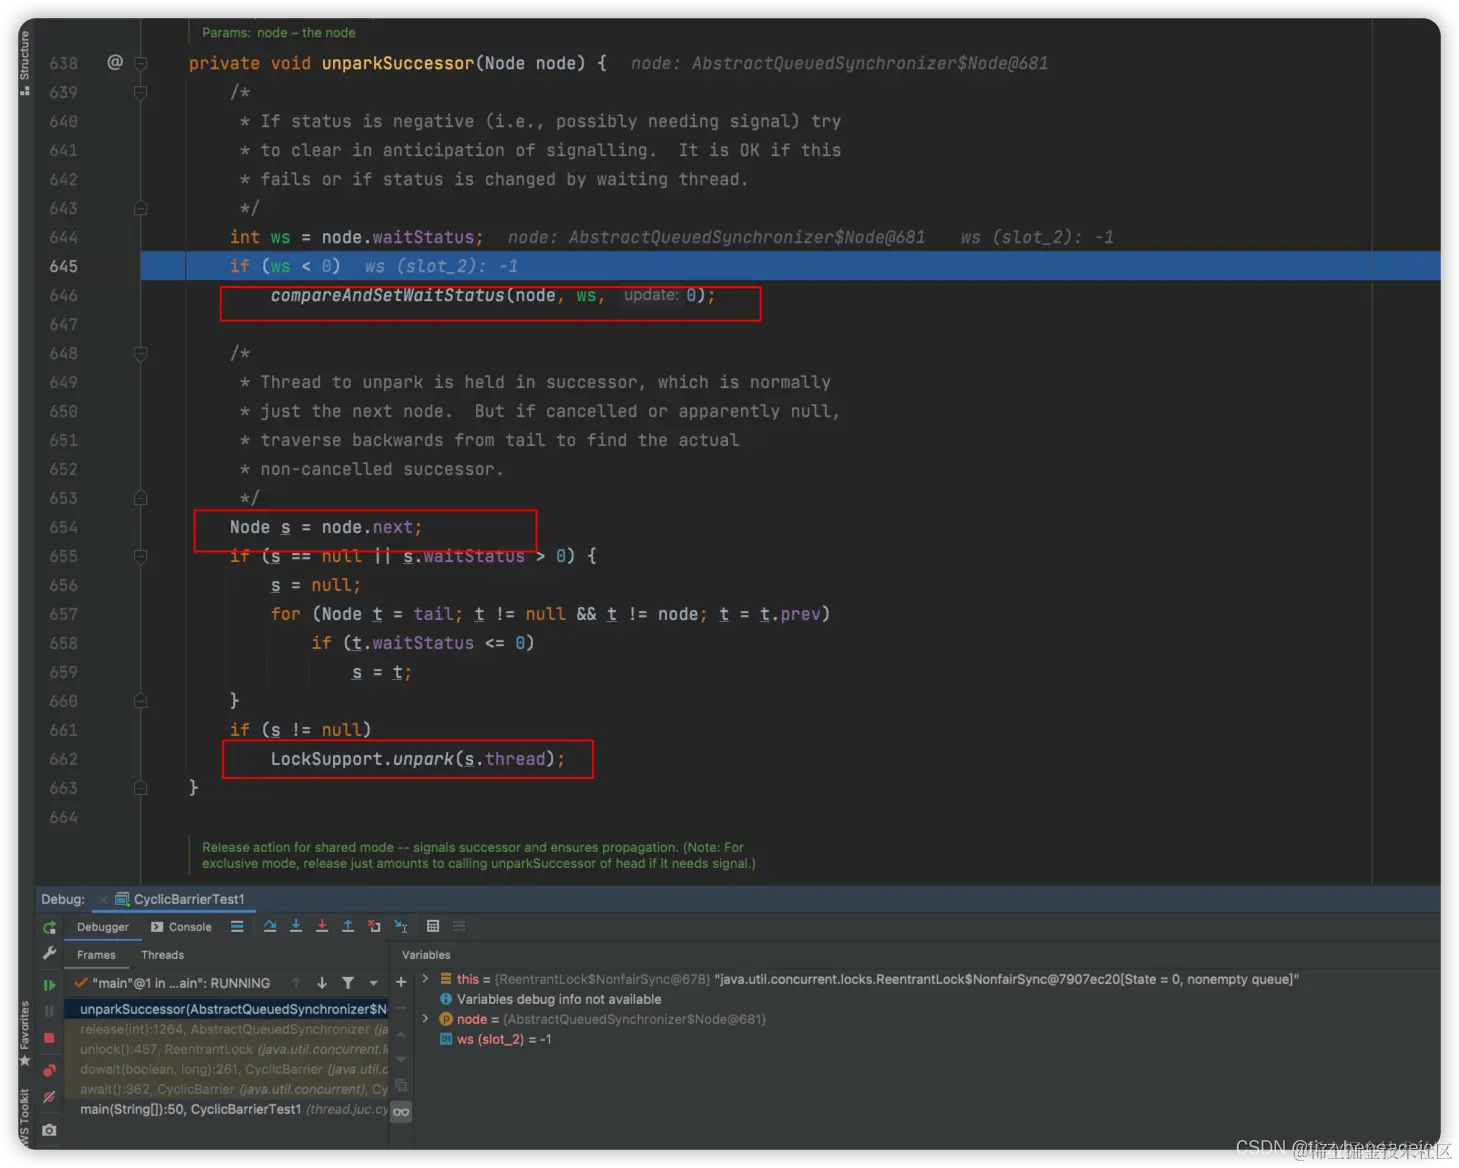The height and width of the screenshot is (1168, 1459).
Task: Click the Run to Cursor icon
Action: pyautogui.click(x=401, y=926)
